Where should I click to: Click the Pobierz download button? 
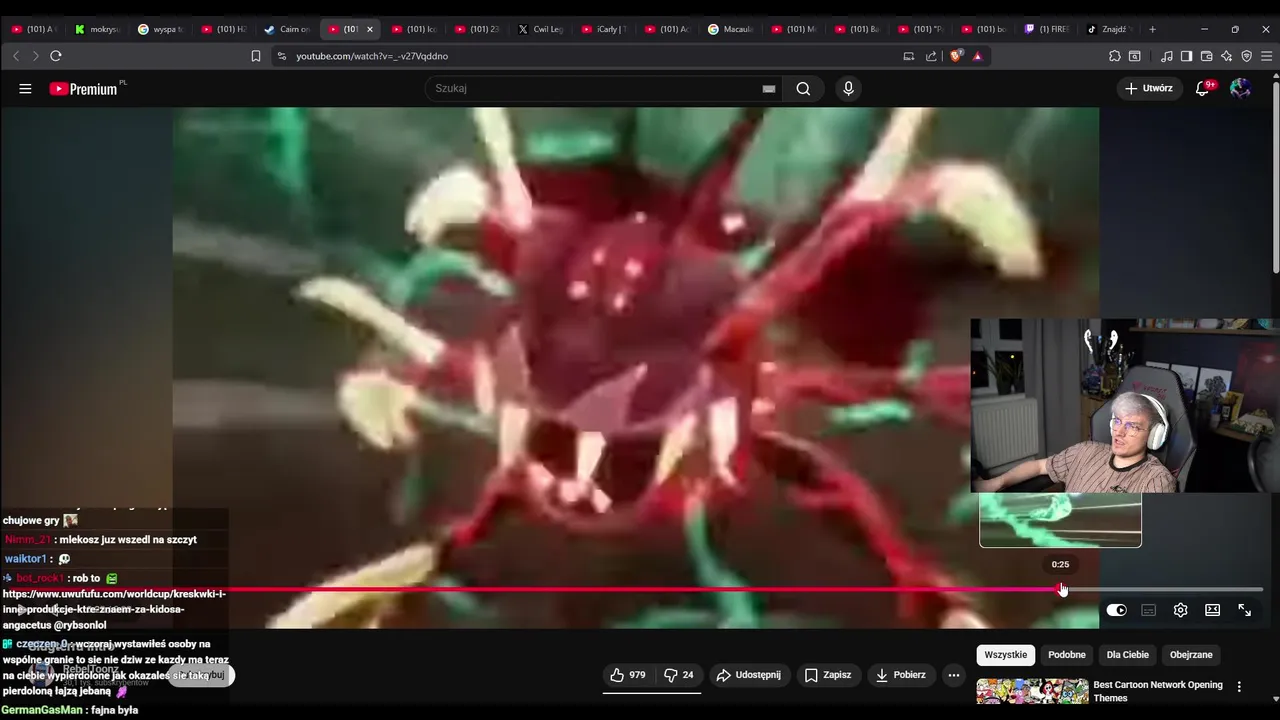[x=900, y=675]
